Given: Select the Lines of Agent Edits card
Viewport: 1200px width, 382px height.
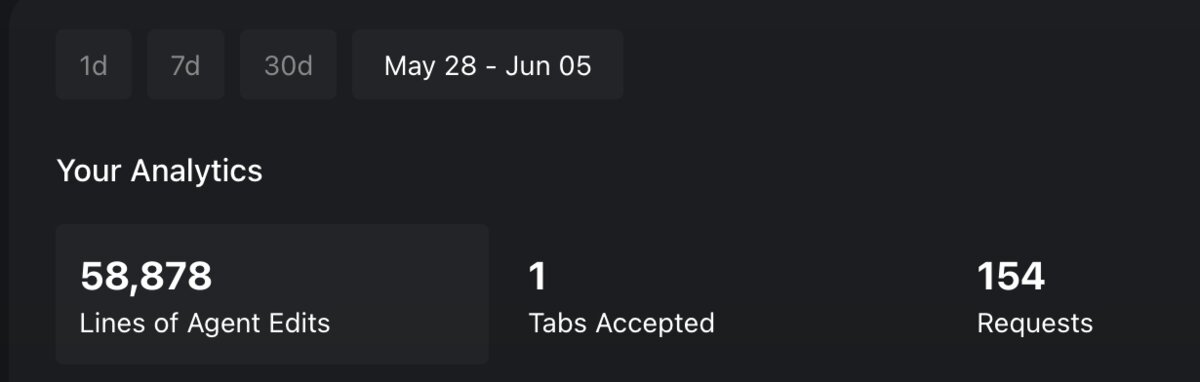Looking at the screenshot, I should [272, 294].
